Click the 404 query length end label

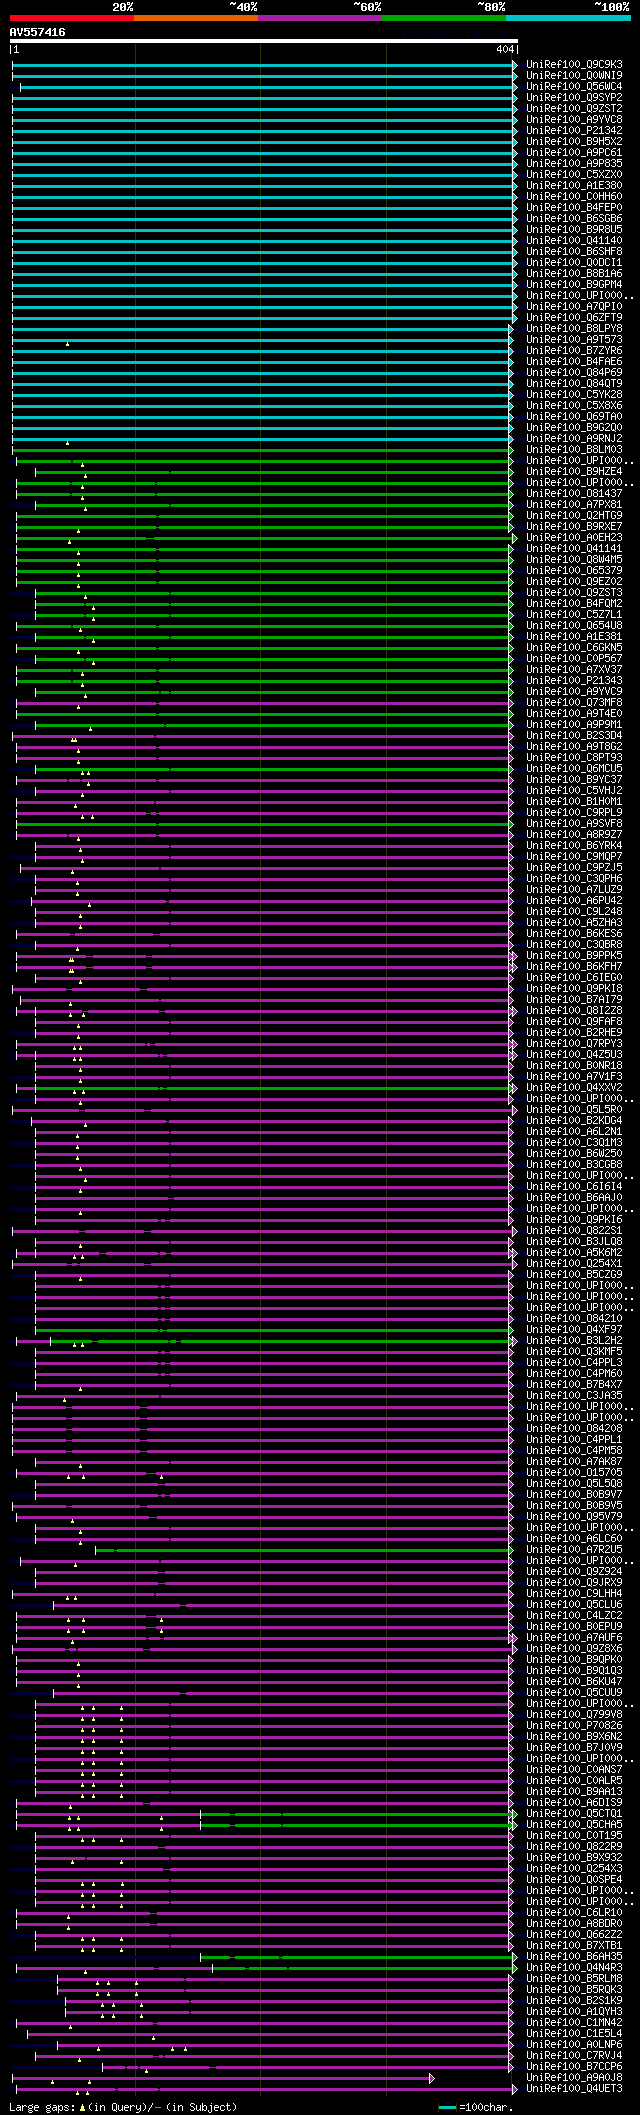click(505, 49)
